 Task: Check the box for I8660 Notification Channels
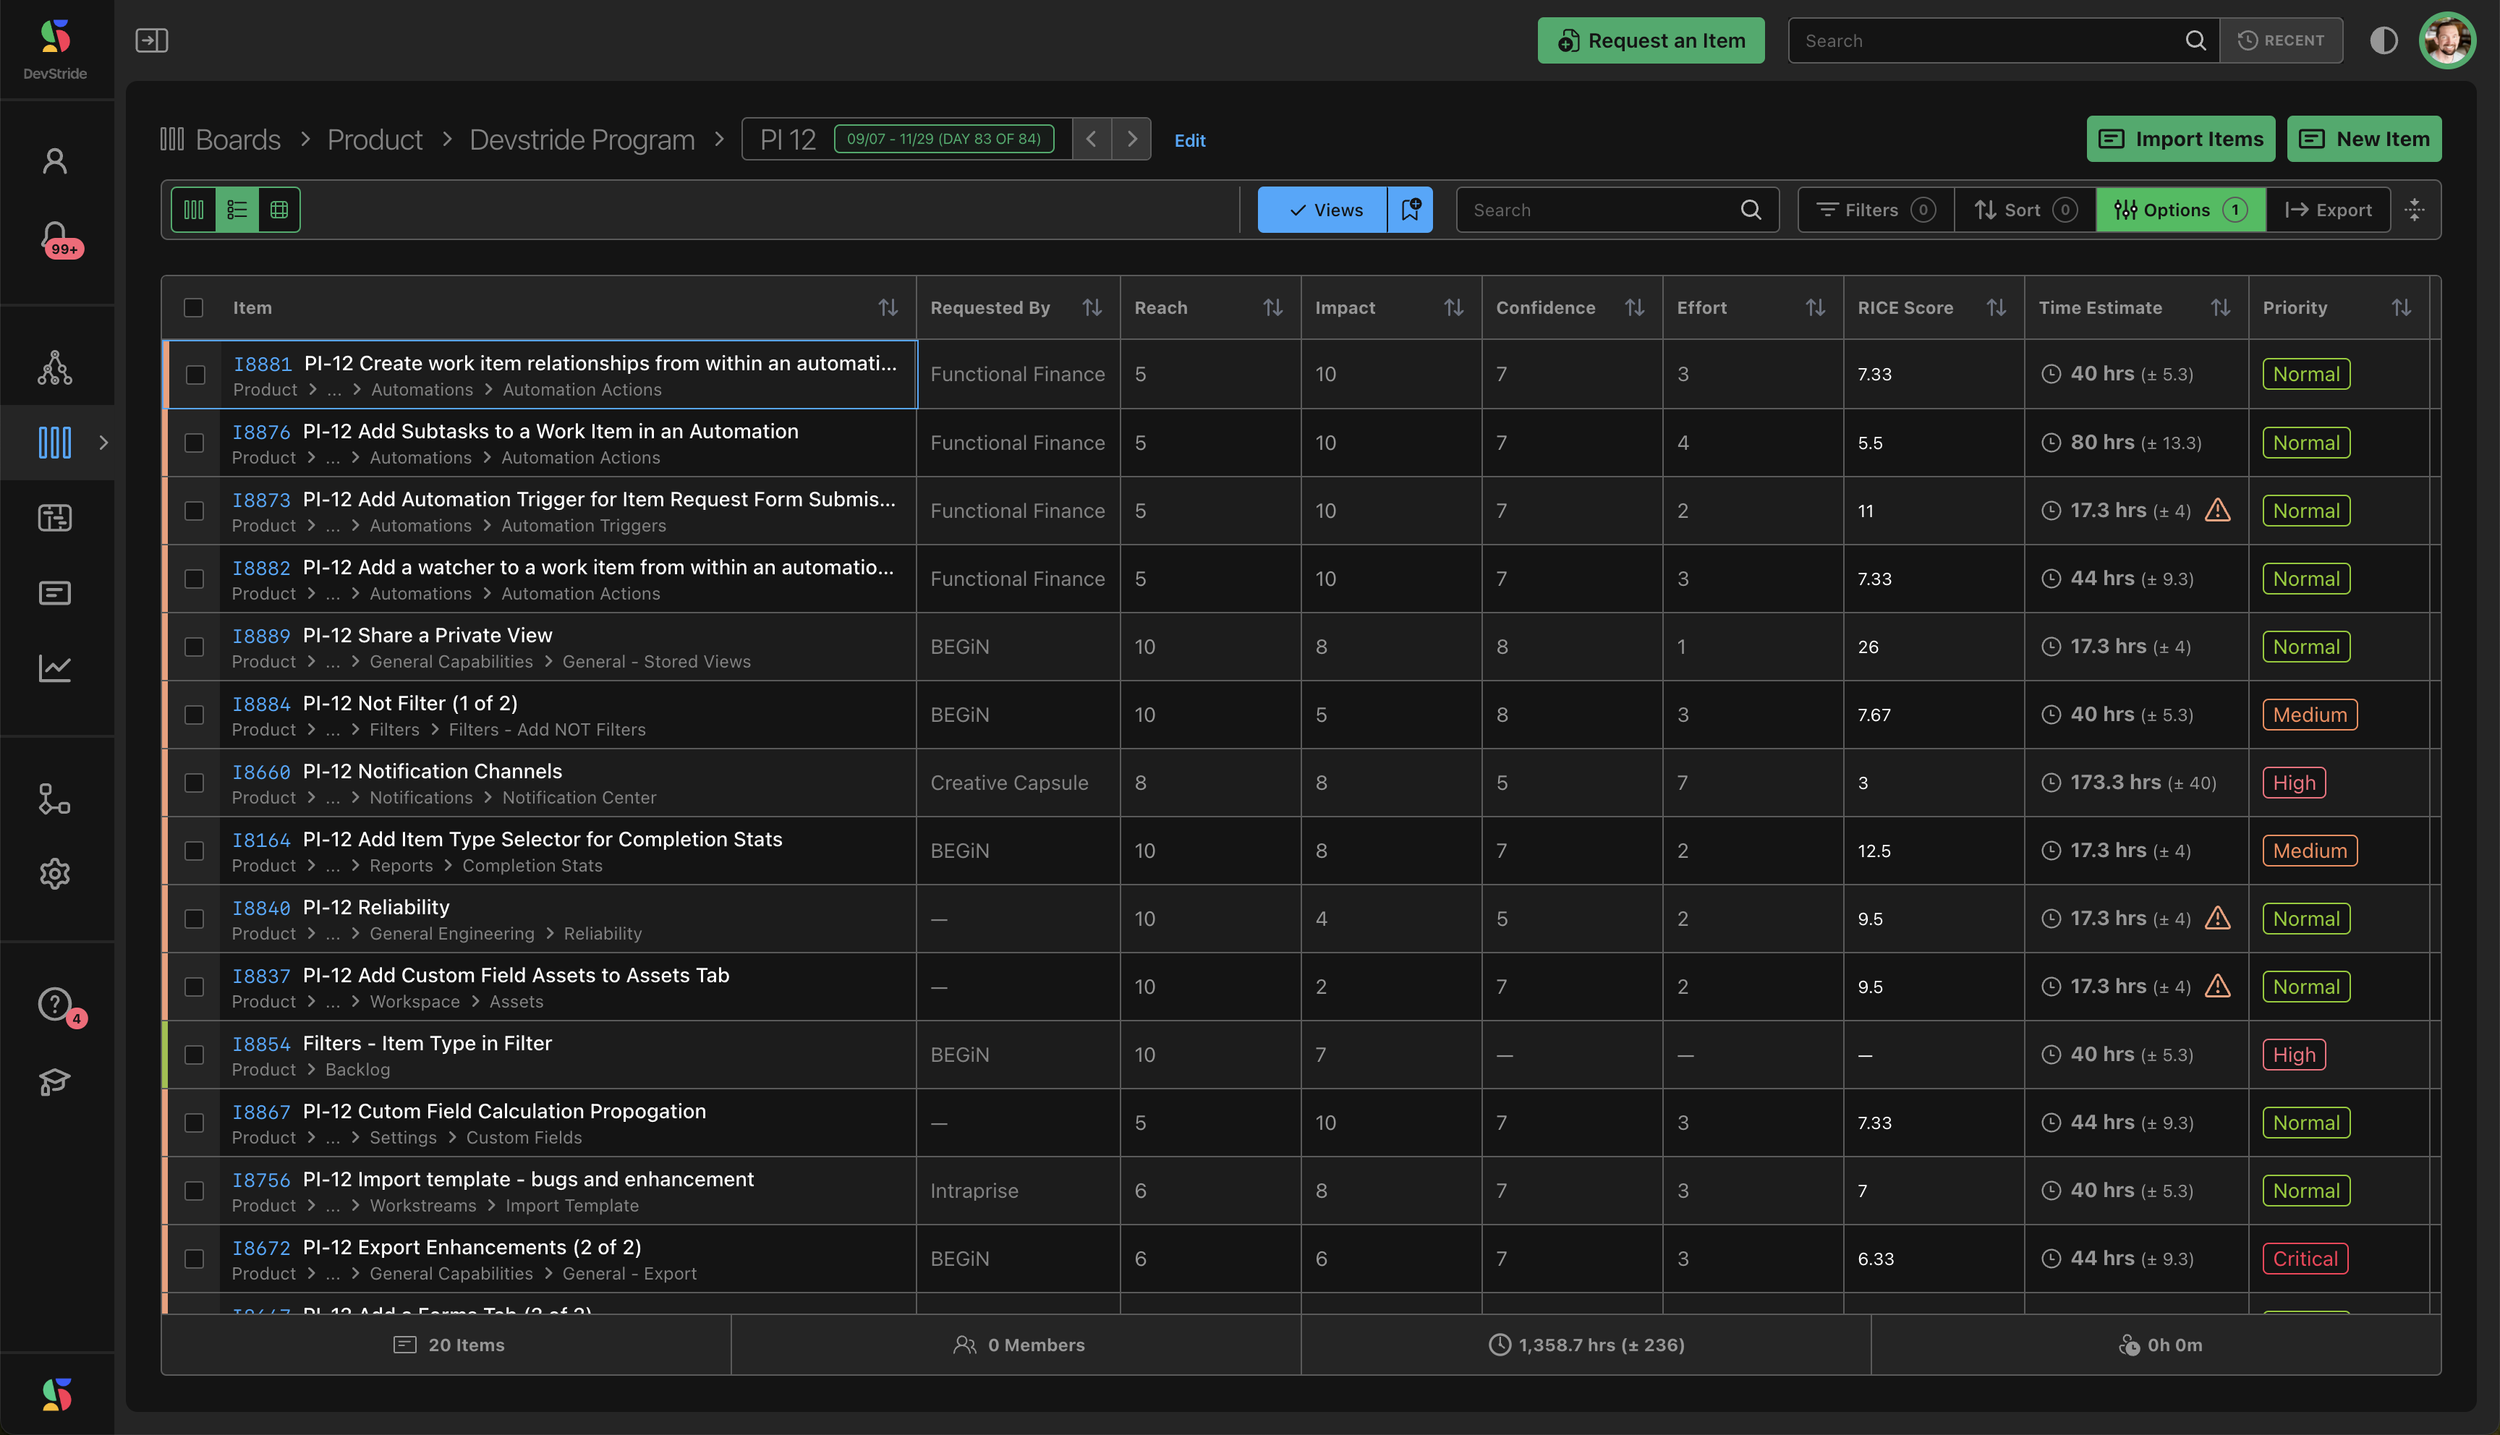[194, 783]
